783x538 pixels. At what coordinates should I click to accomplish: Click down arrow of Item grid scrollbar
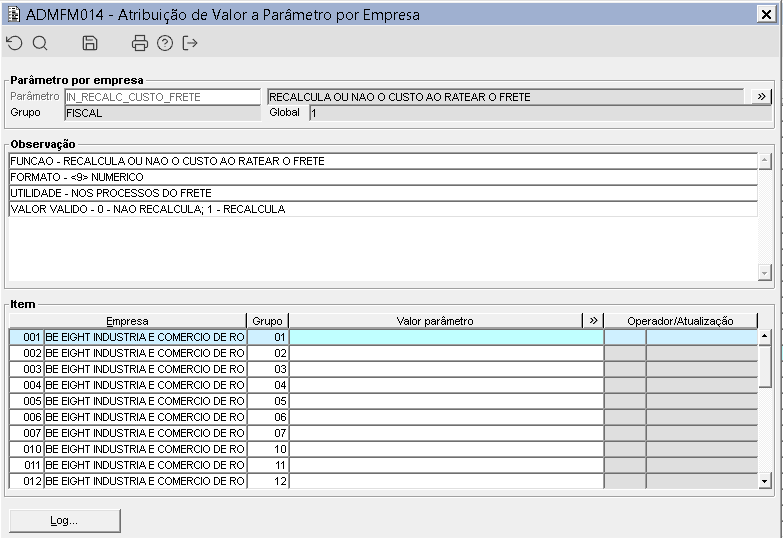click(765, 482)
